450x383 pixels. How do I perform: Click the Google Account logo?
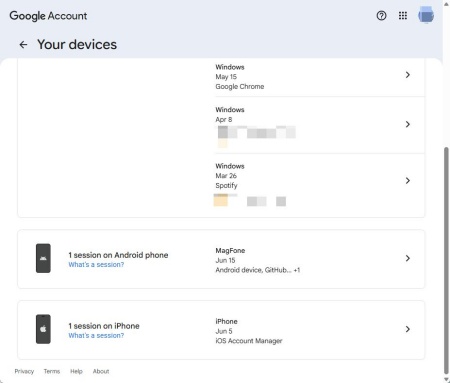pos(48,16)
